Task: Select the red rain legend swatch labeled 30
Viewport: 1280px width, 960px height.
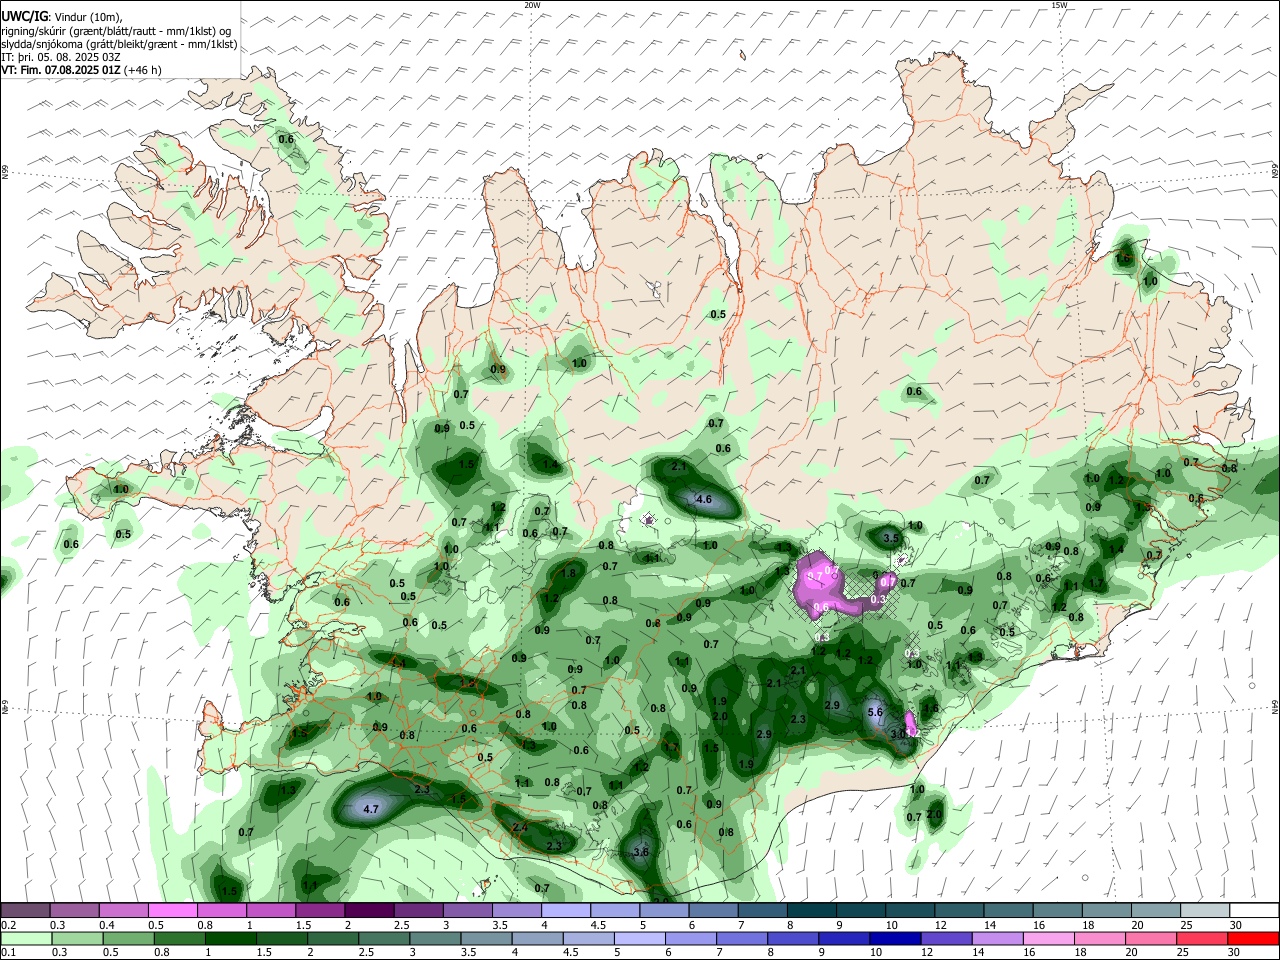Action: coord(1253,938)
